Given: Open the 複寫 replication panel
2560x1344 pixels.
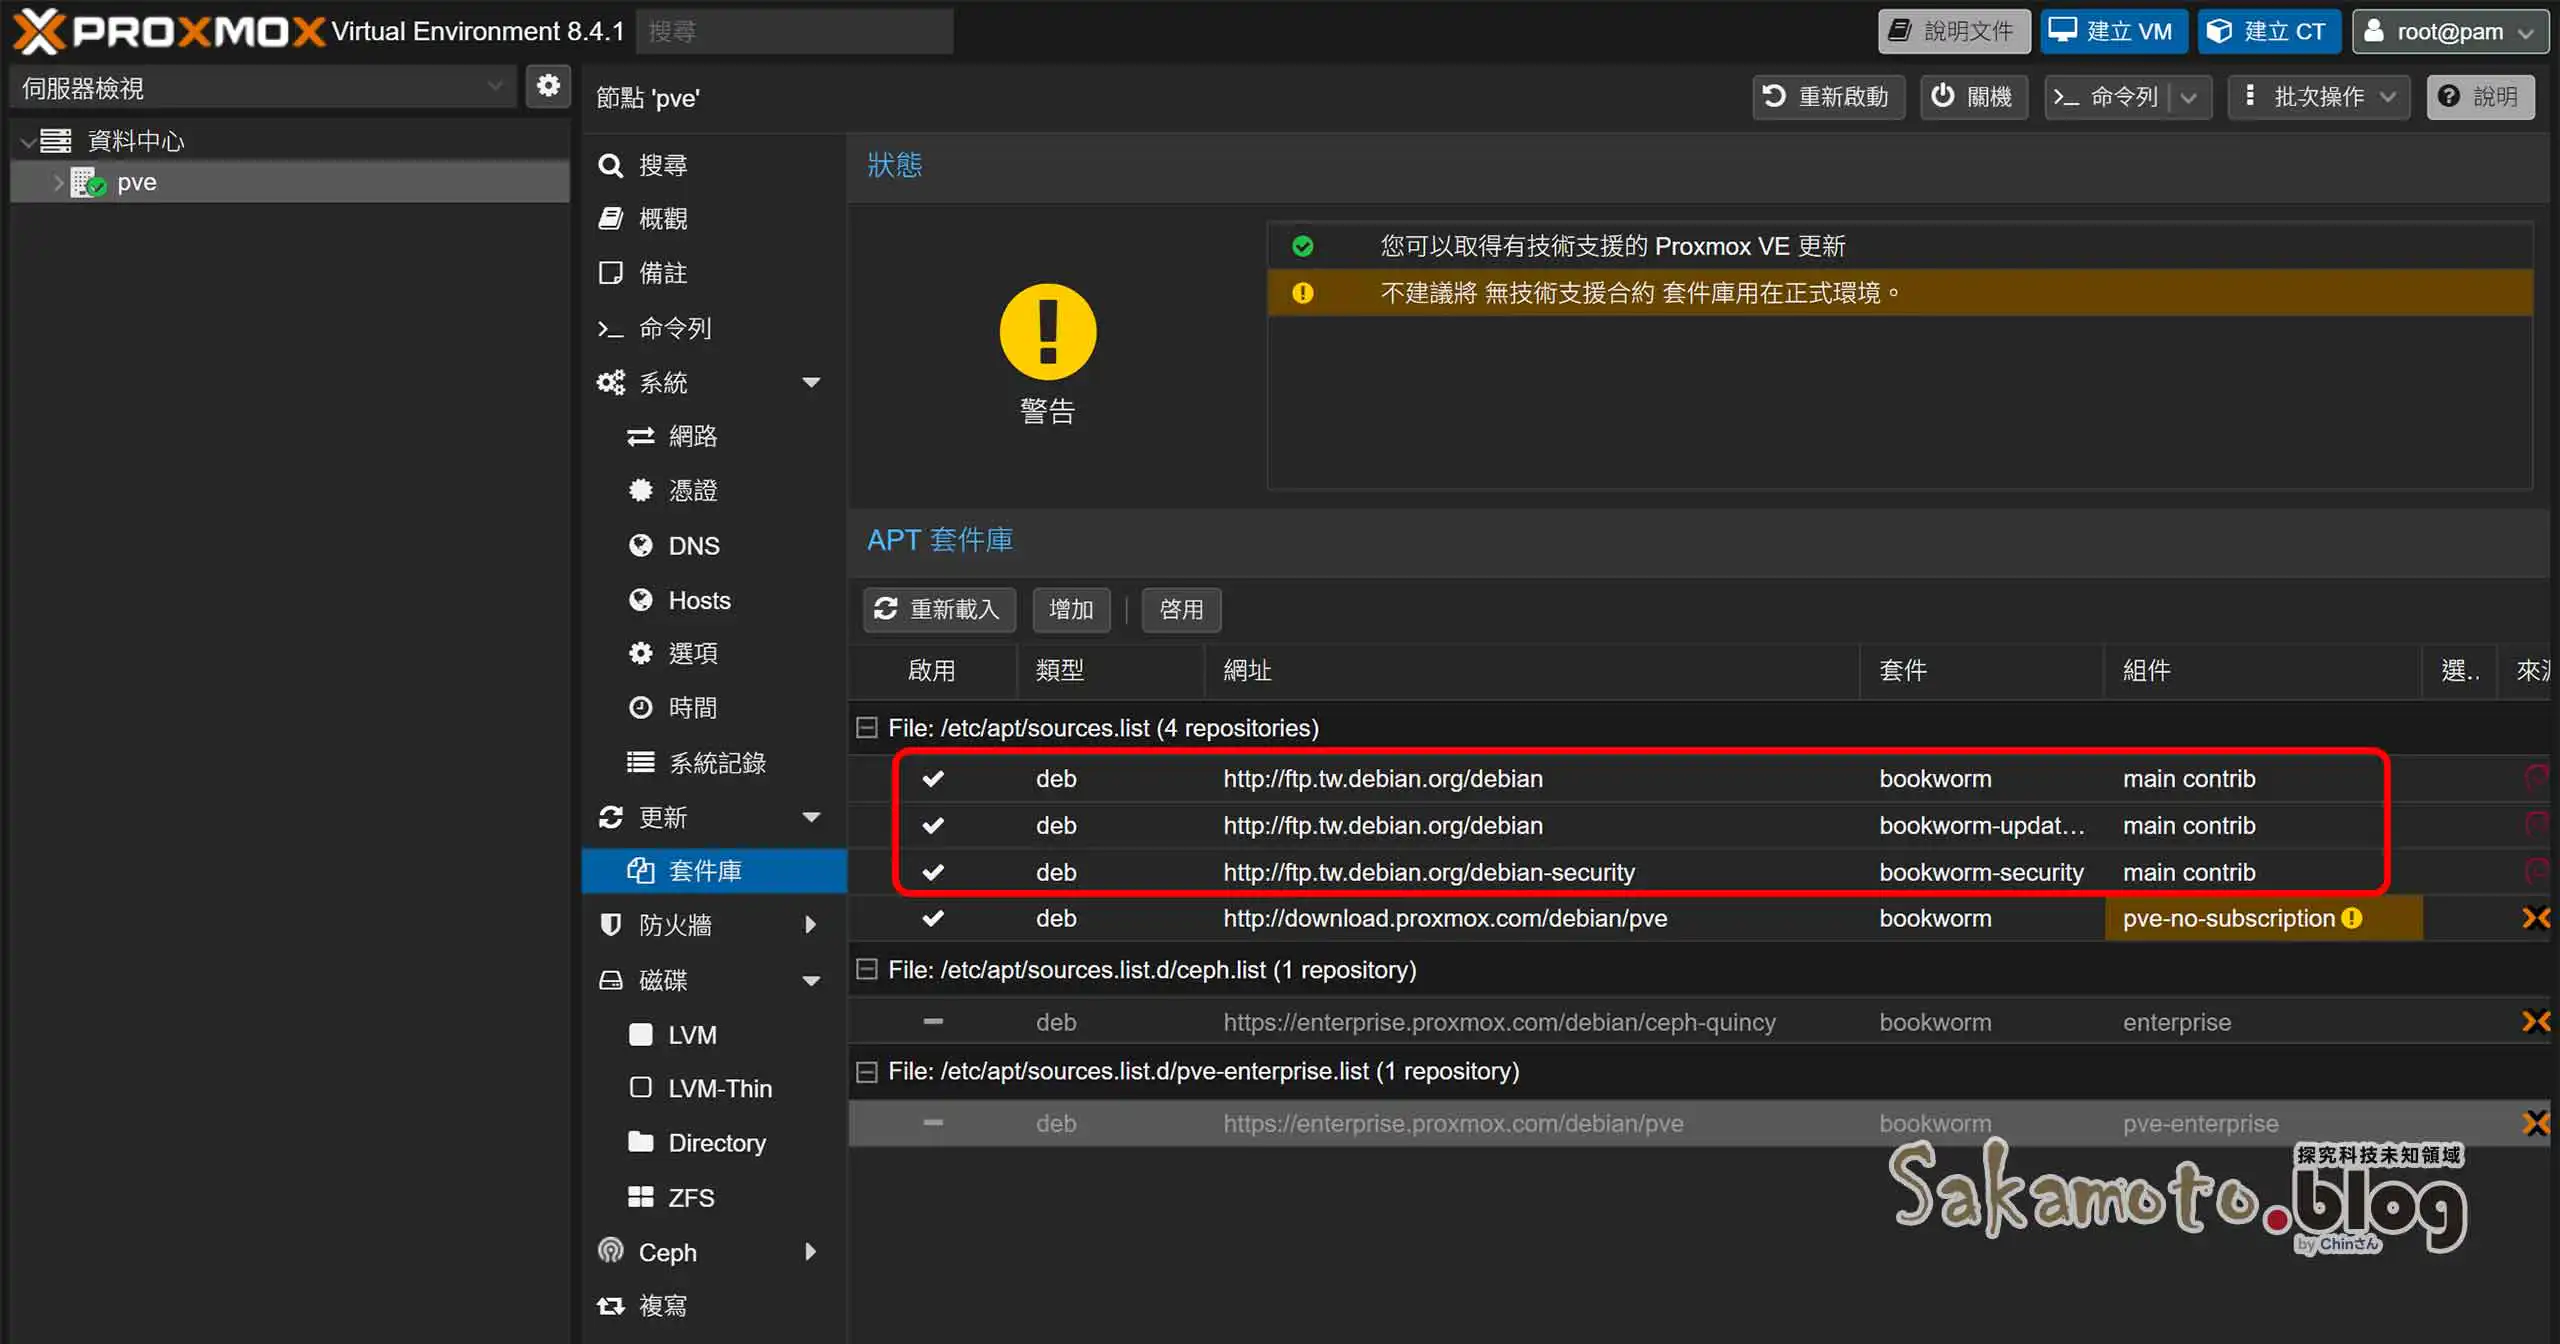Looking at the screenshot, I should pos(610,1305).
